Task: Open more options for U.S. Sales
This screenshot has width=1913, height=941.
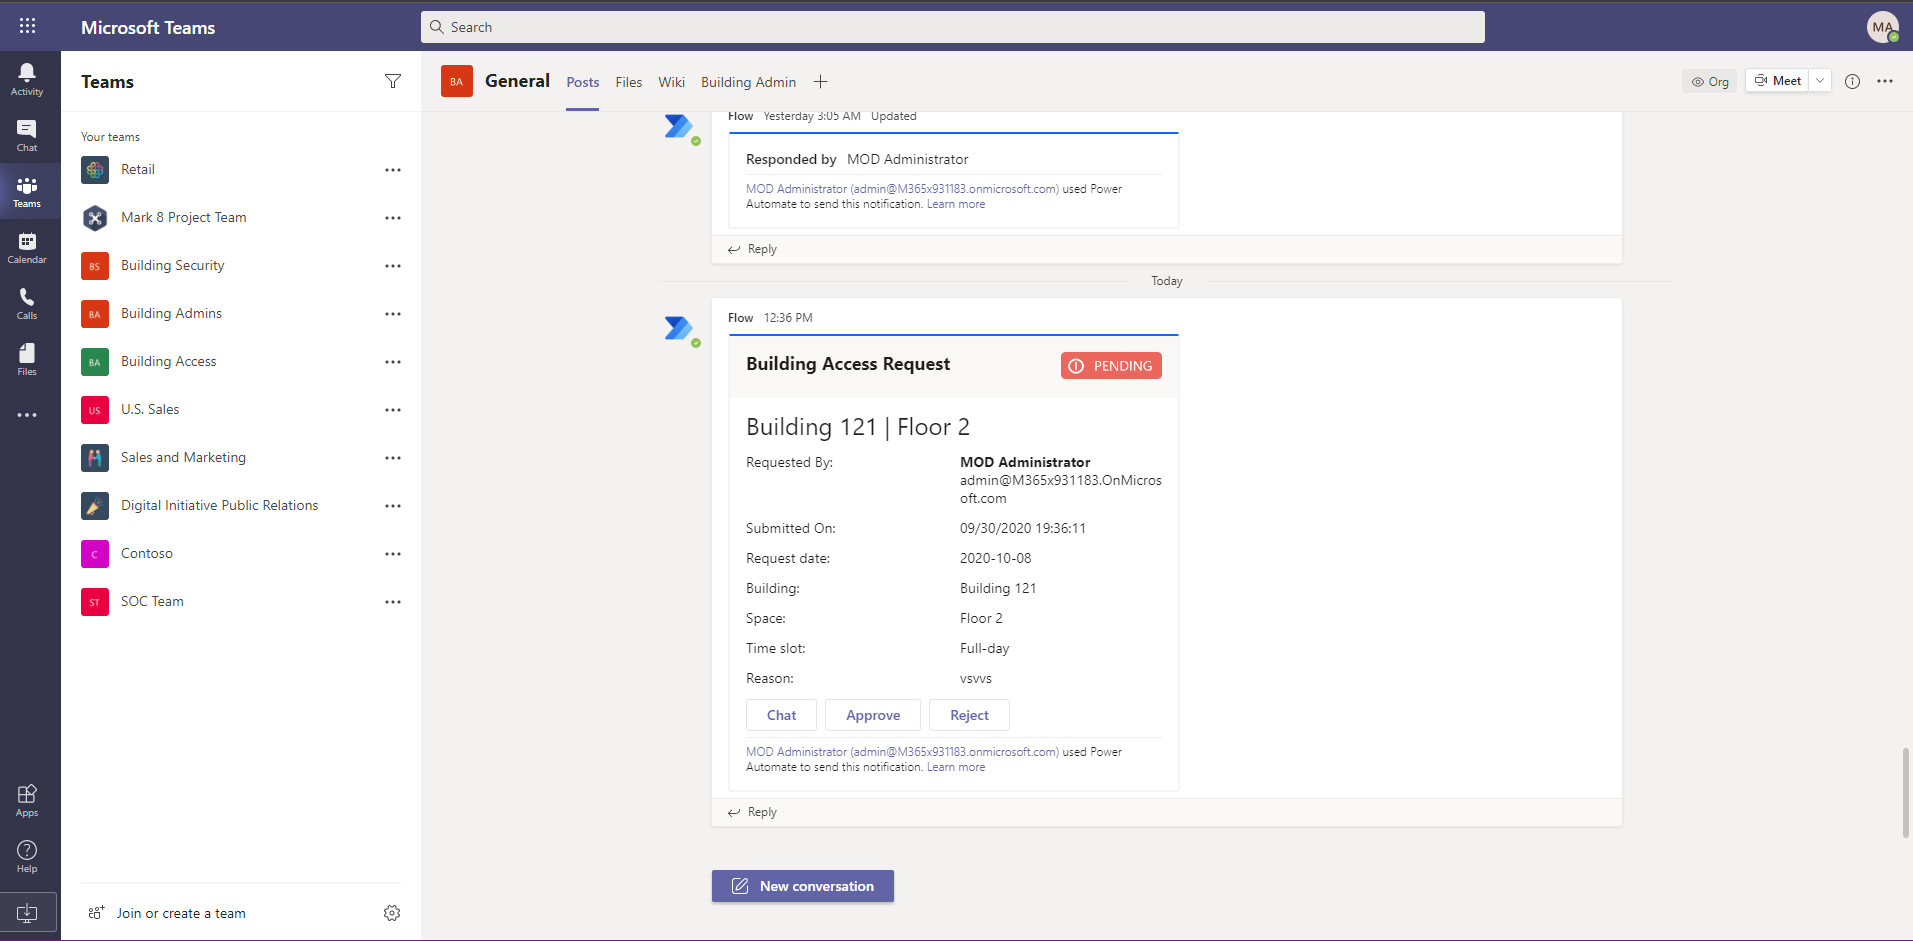Action: pos(393,410)
